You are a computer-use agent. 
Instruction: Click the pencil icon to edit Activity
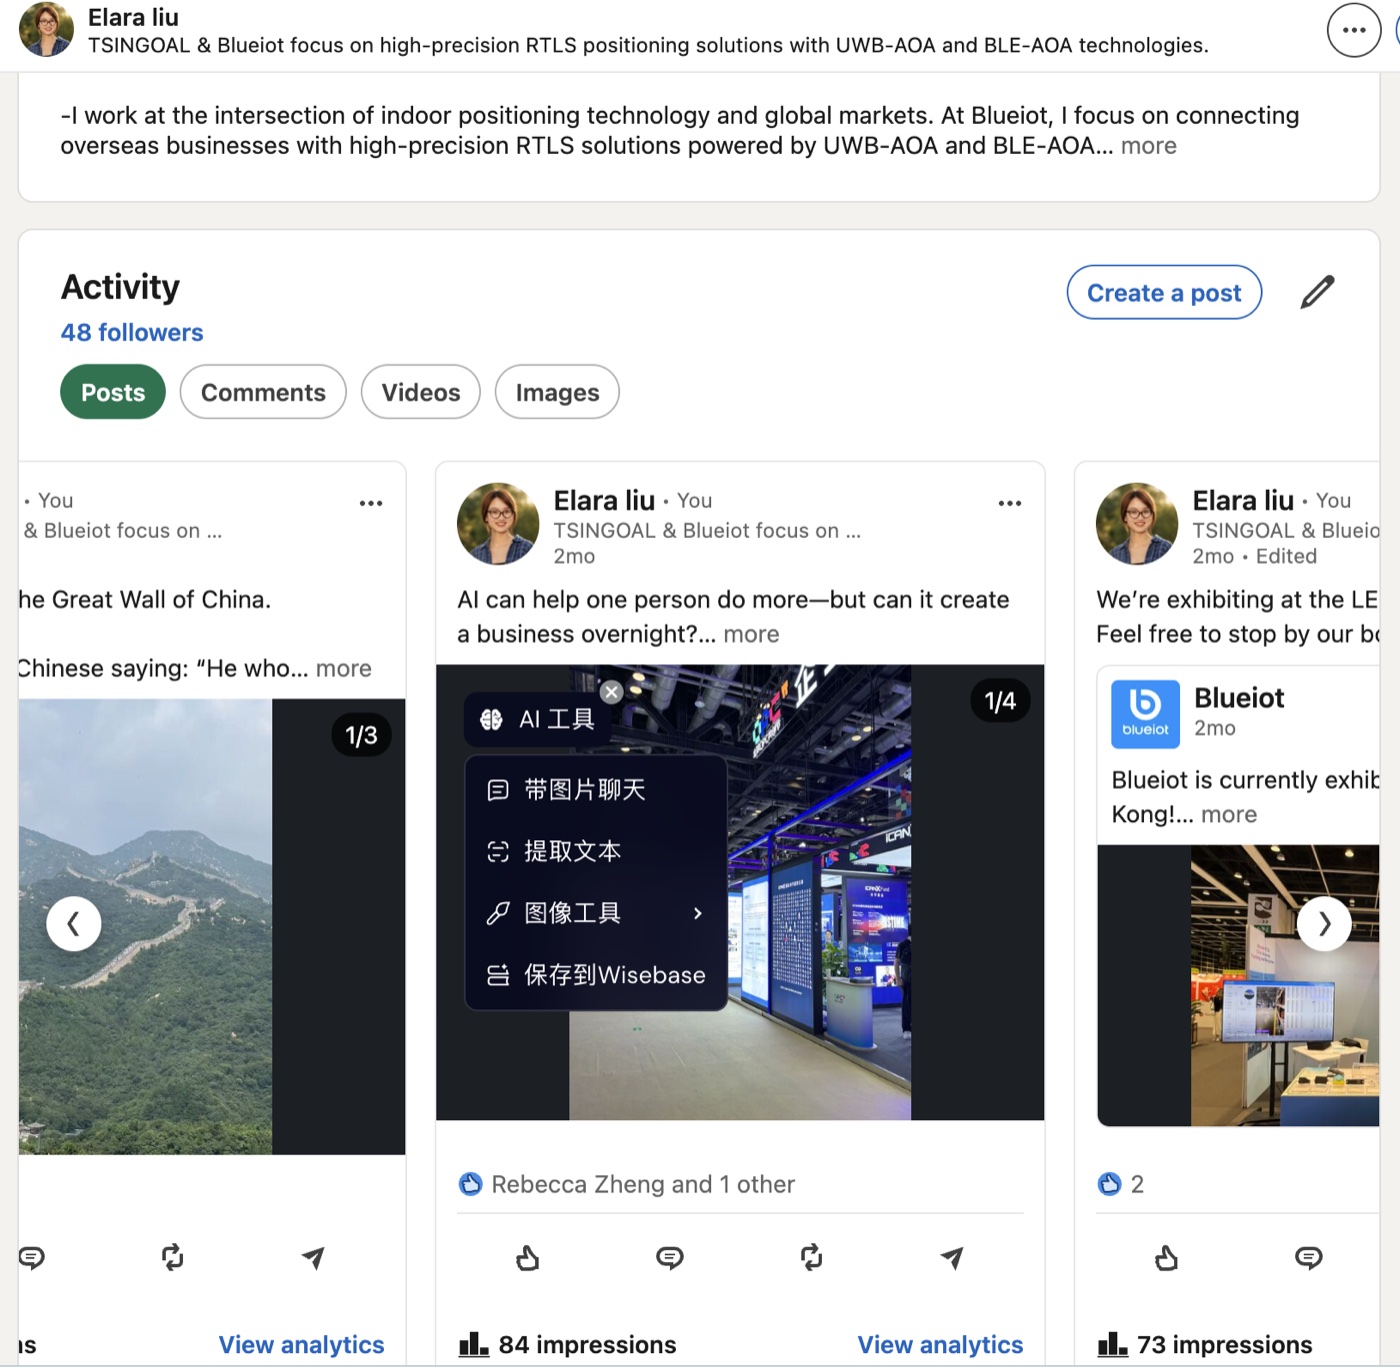coord(1317,292)
